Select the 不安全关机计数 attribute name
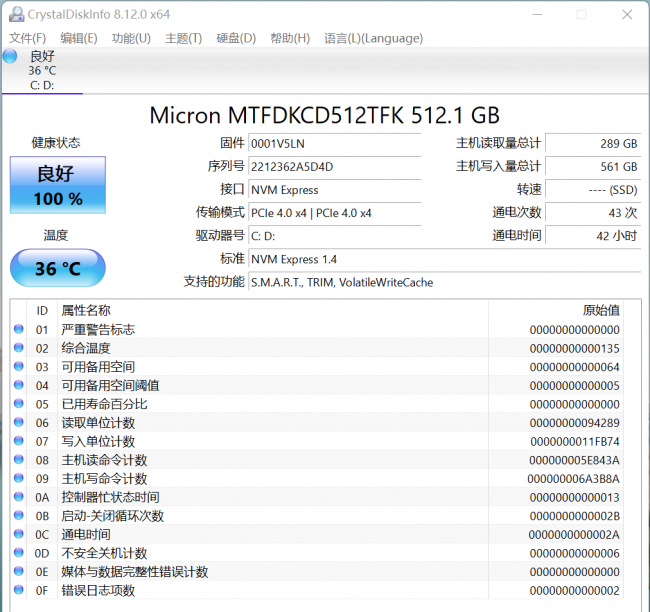The width and height of the screenshot is (650, 612). pyautogui.click(x=104, y=554)
